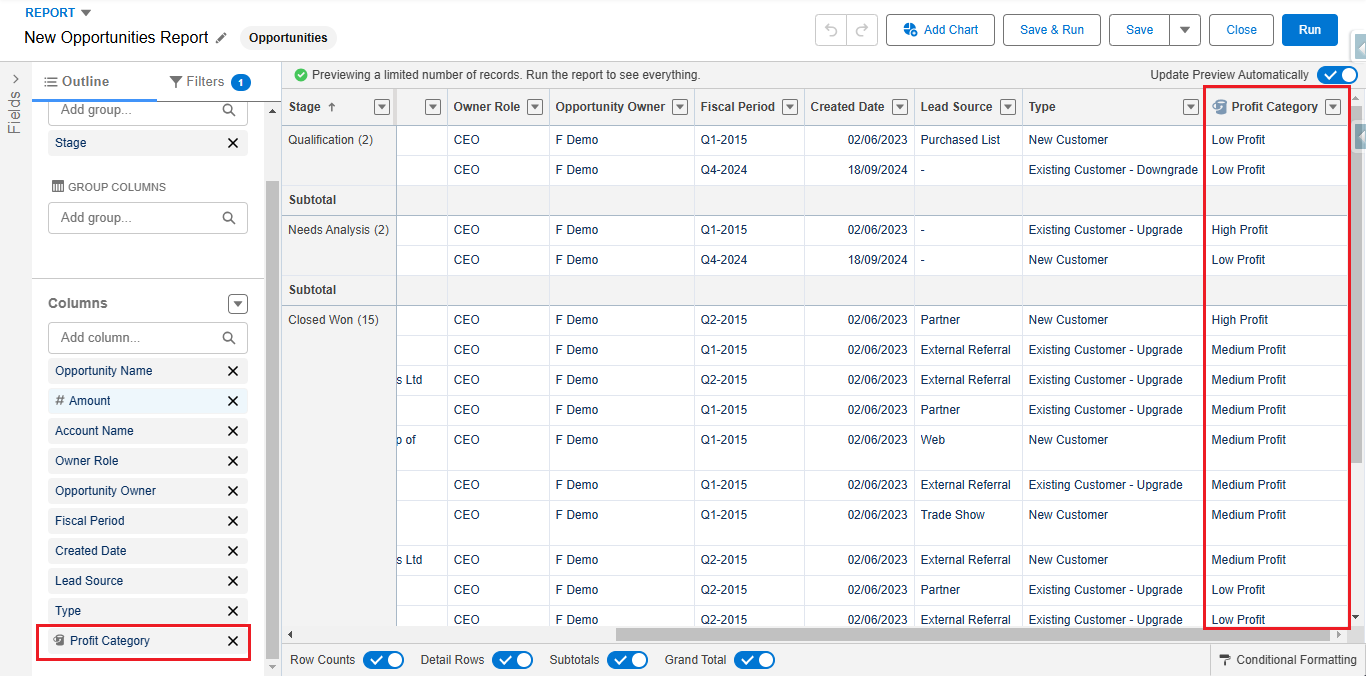Open the Columns section options dropdown
This screenshot has width=1366, height=676.
point(237,304)
